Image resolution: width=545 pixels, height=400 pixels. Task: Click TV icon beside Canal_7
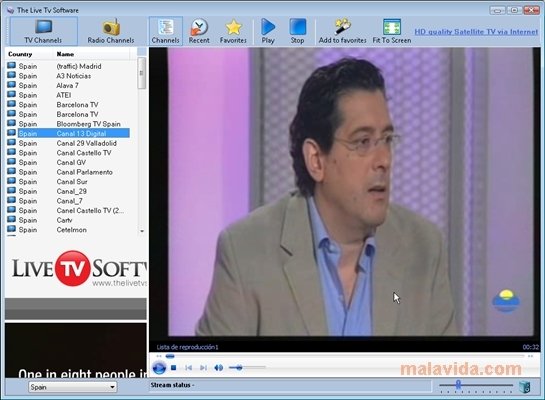(11, 200)
